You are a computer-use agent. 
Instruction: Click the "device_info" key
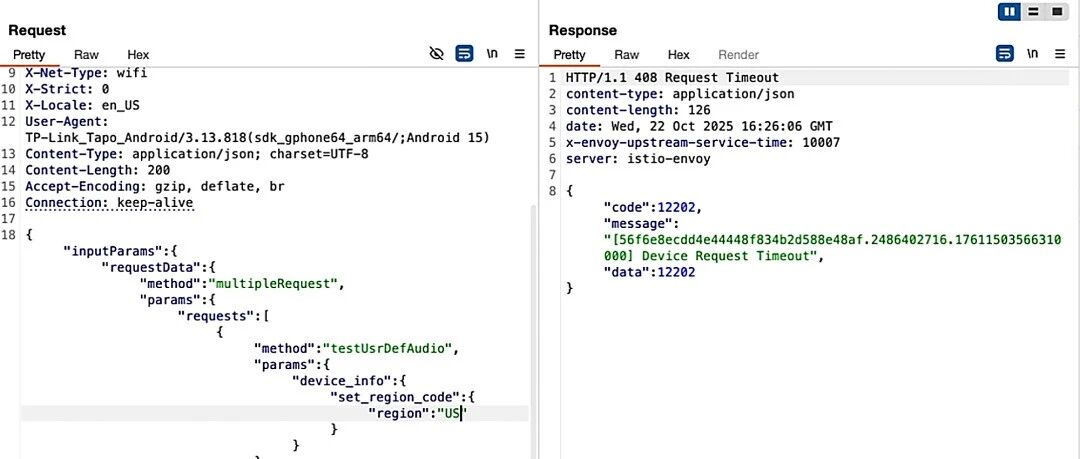pyautogui.click(x=341, y=380)
